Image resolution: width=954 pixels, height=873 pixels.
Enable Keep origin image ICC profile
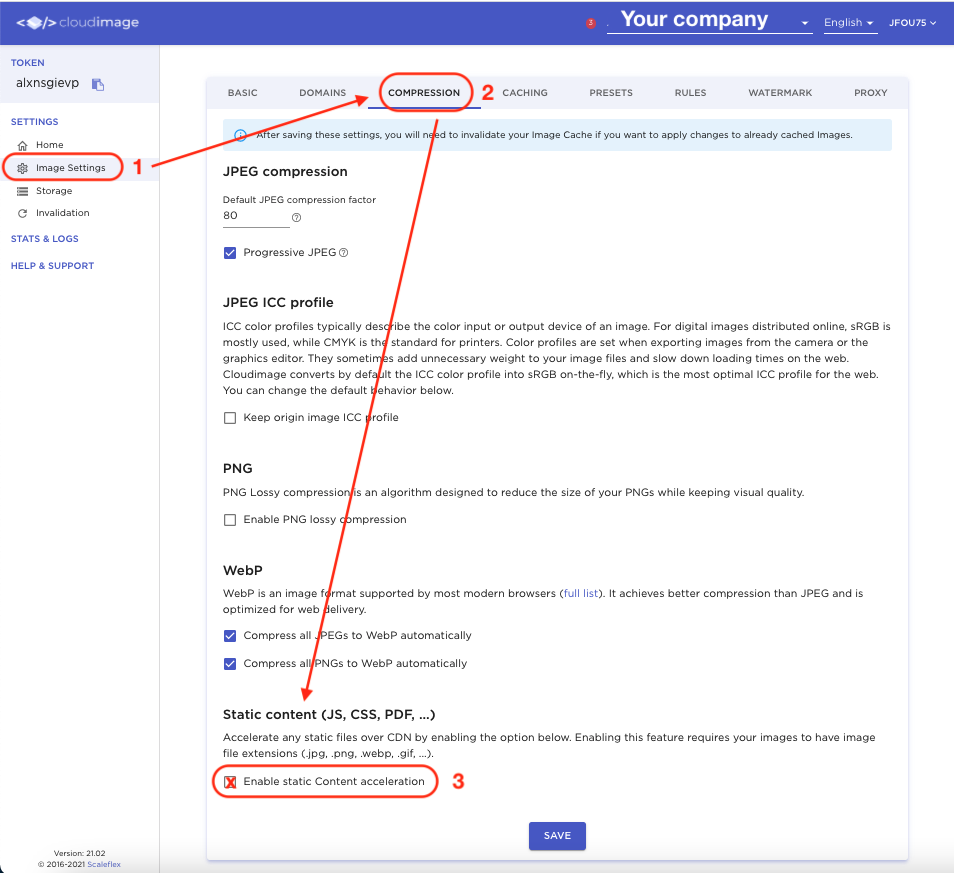click(230, 417)
